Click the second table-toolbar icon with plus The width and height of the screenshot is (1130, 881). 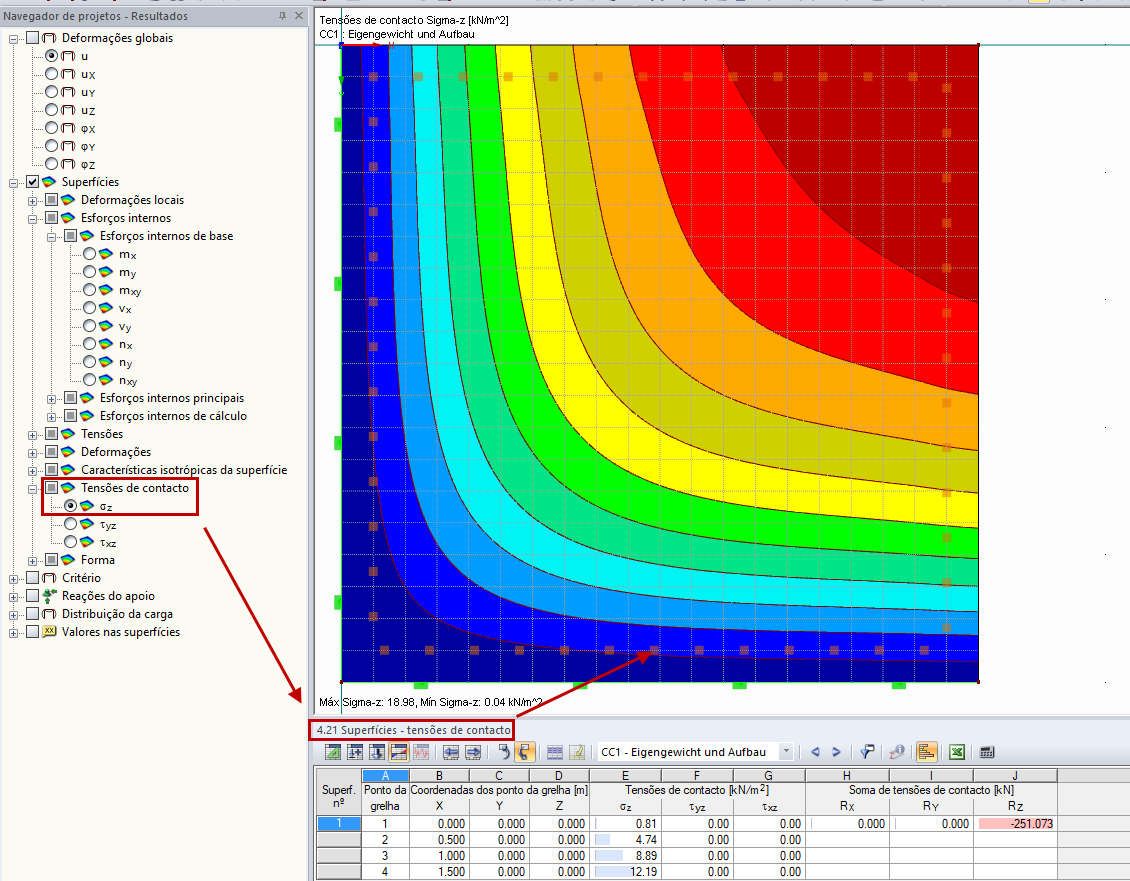coord(355,752)
